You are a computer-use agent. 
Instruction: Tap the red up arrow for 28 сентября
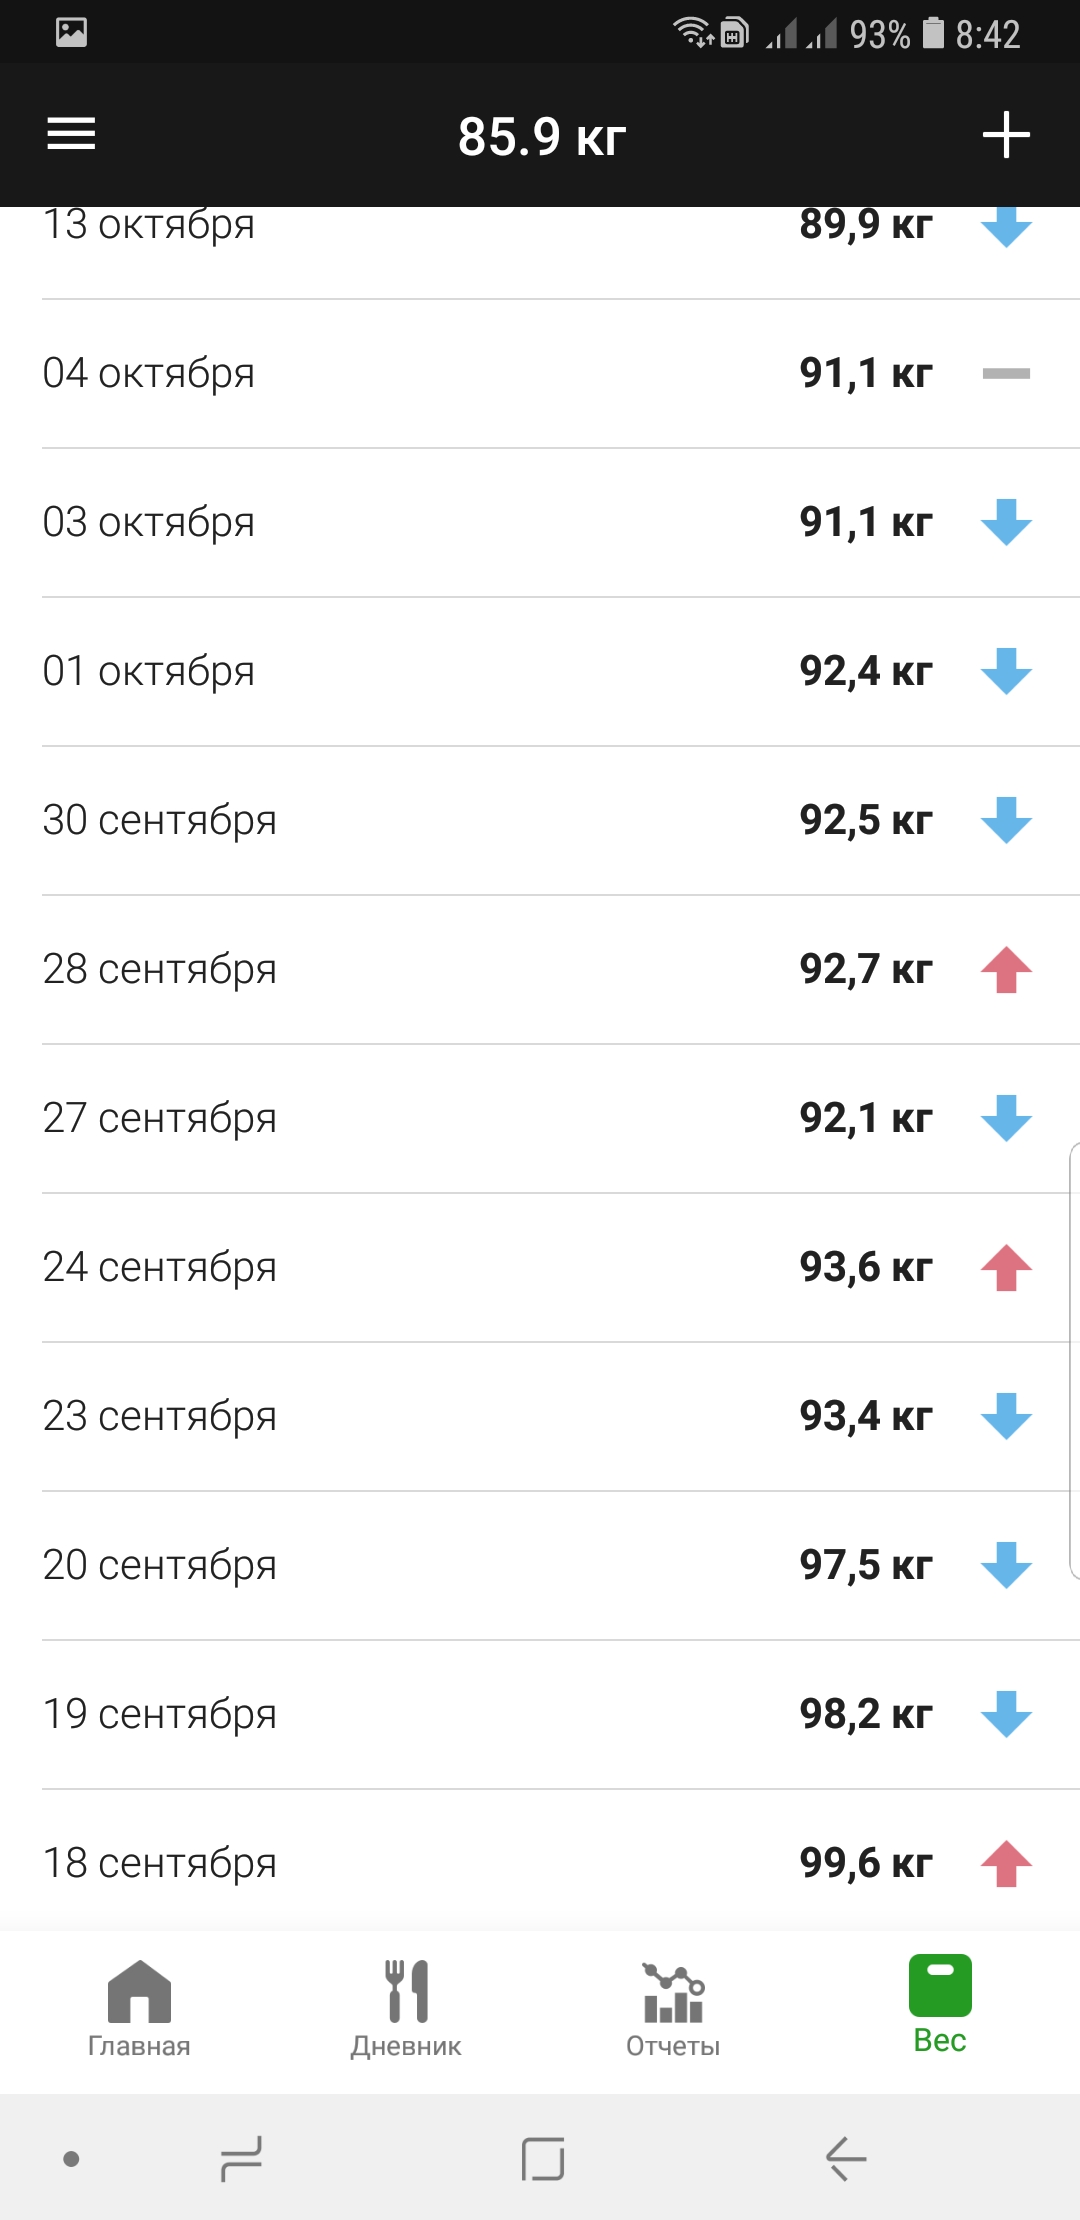tap(1006, 969)
